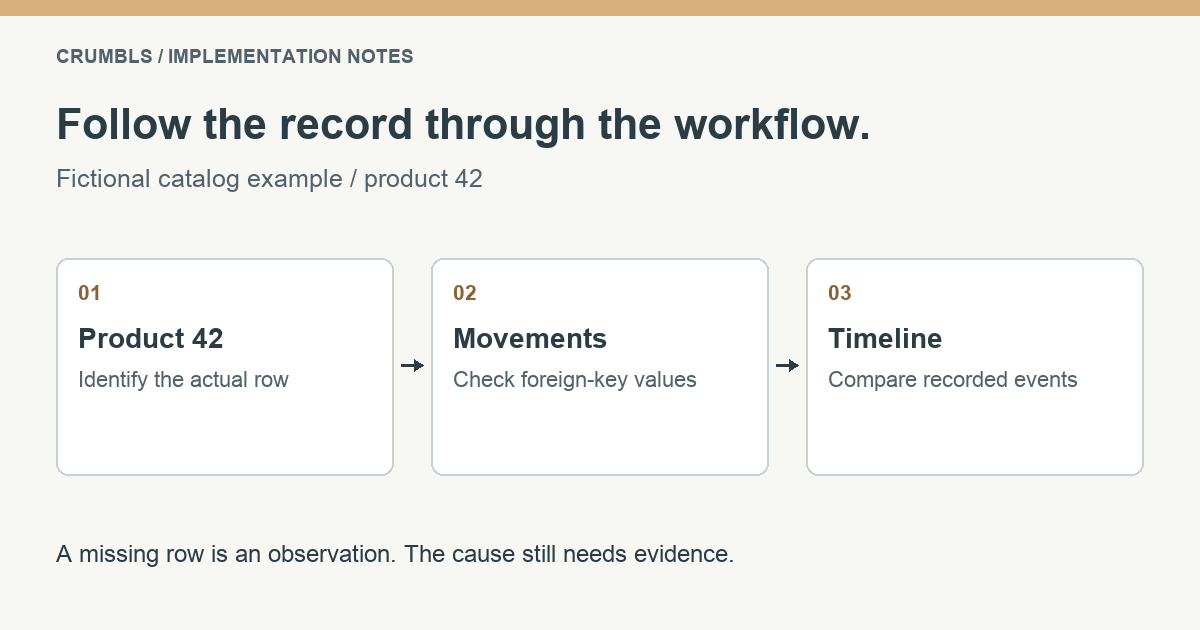
Task: Click the text 'Check foreign-key values'
Action: [x=575, y=380]
